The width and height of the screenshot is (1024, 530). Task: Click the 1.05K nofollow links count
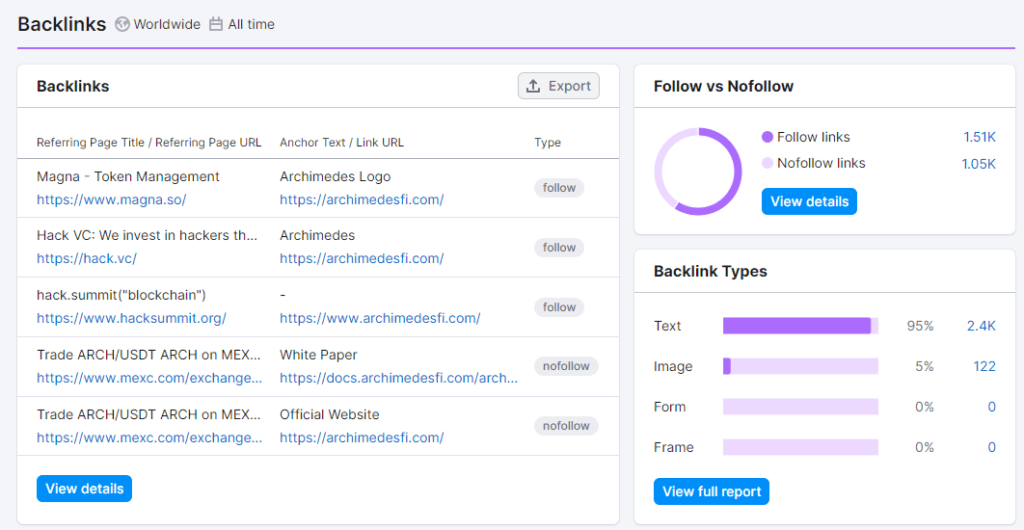(x=978, y=163)
